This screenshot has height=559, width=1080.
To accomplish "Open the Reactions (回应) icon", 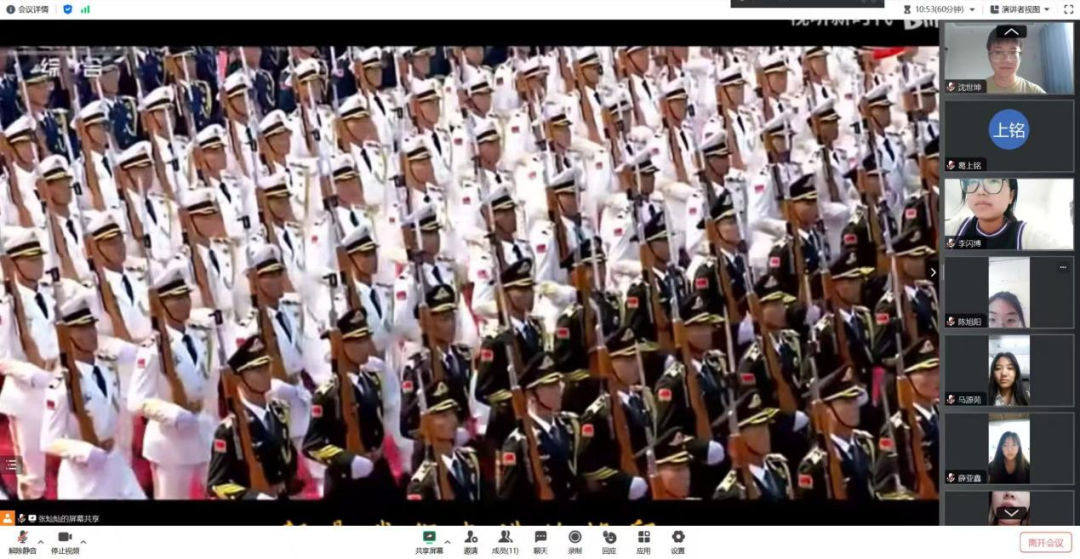I will pos(609,540).
